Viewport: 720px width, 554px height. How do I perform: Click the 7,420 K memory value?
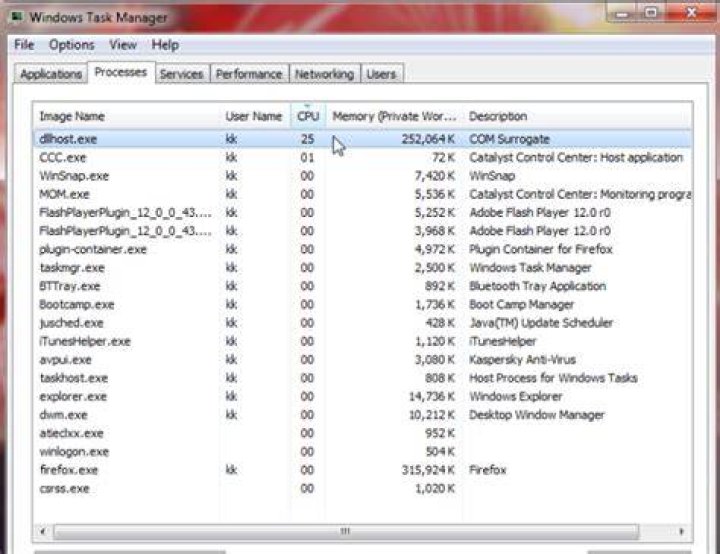pos(435,176)
